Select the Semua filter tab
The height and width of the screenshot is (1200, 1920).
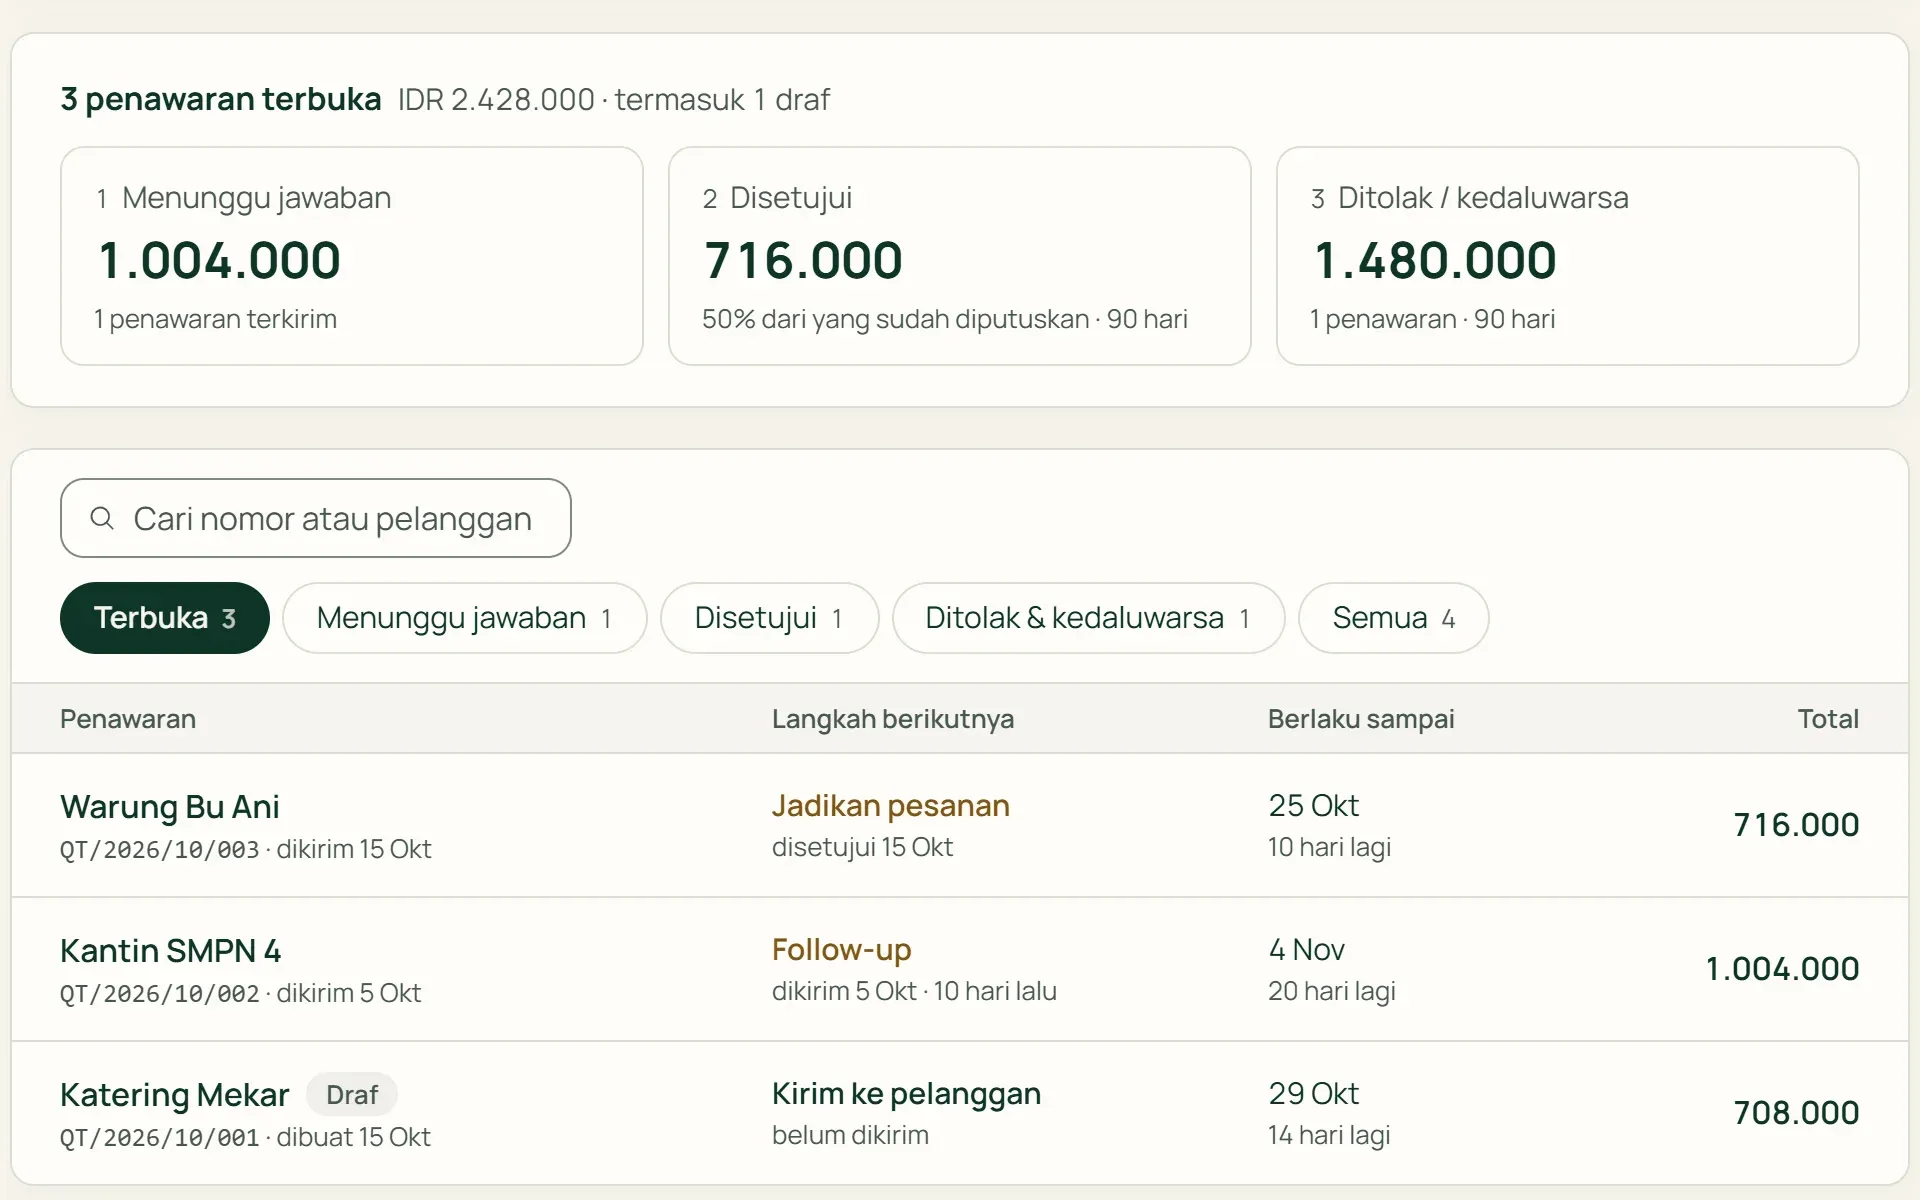click(x=1394, y=618)
